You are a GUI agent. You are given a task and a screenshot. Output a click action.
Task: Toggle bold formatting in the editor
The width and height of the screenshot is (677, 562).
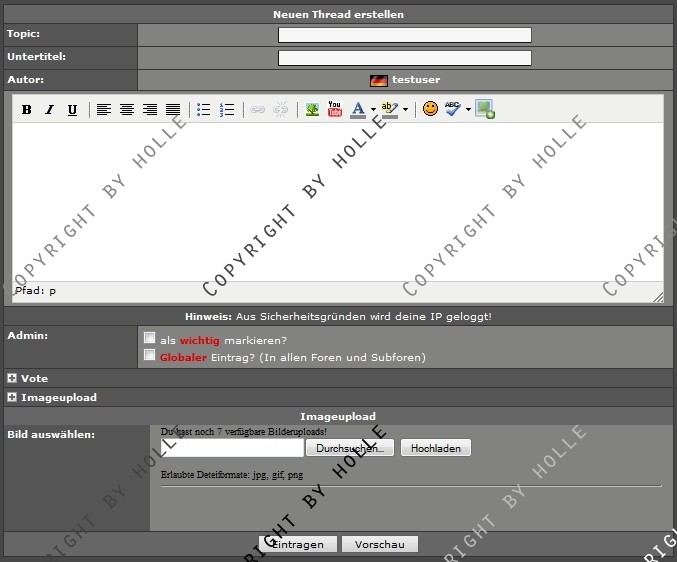pyautogui.click(x=27, y=110)
